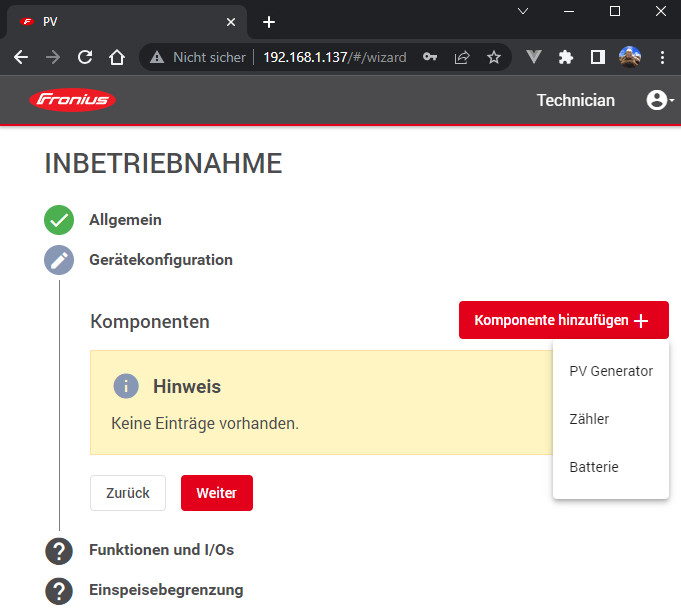The image size is (681, 614).
Task: Bookmark this page with the star icon
Action: (x=493, y=58)
